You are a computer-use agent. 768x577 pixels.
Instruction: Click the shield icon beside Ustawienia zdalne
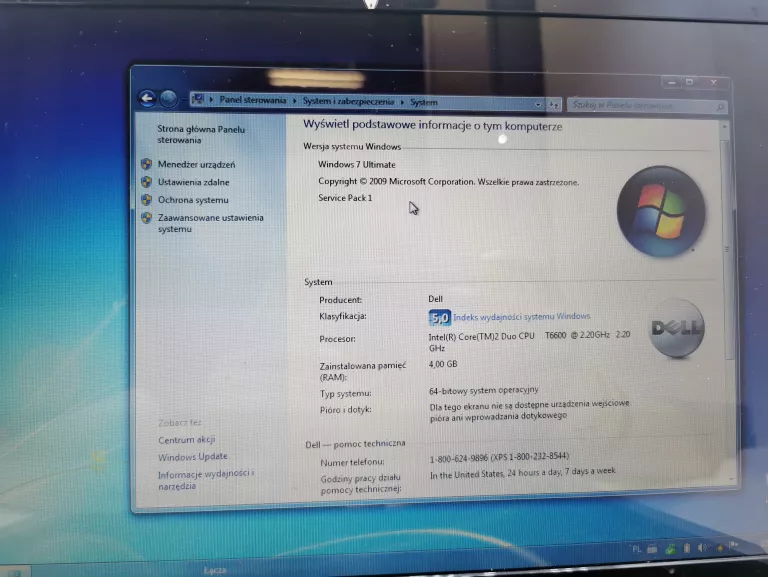pyautogui.click(x=146, y=182)
